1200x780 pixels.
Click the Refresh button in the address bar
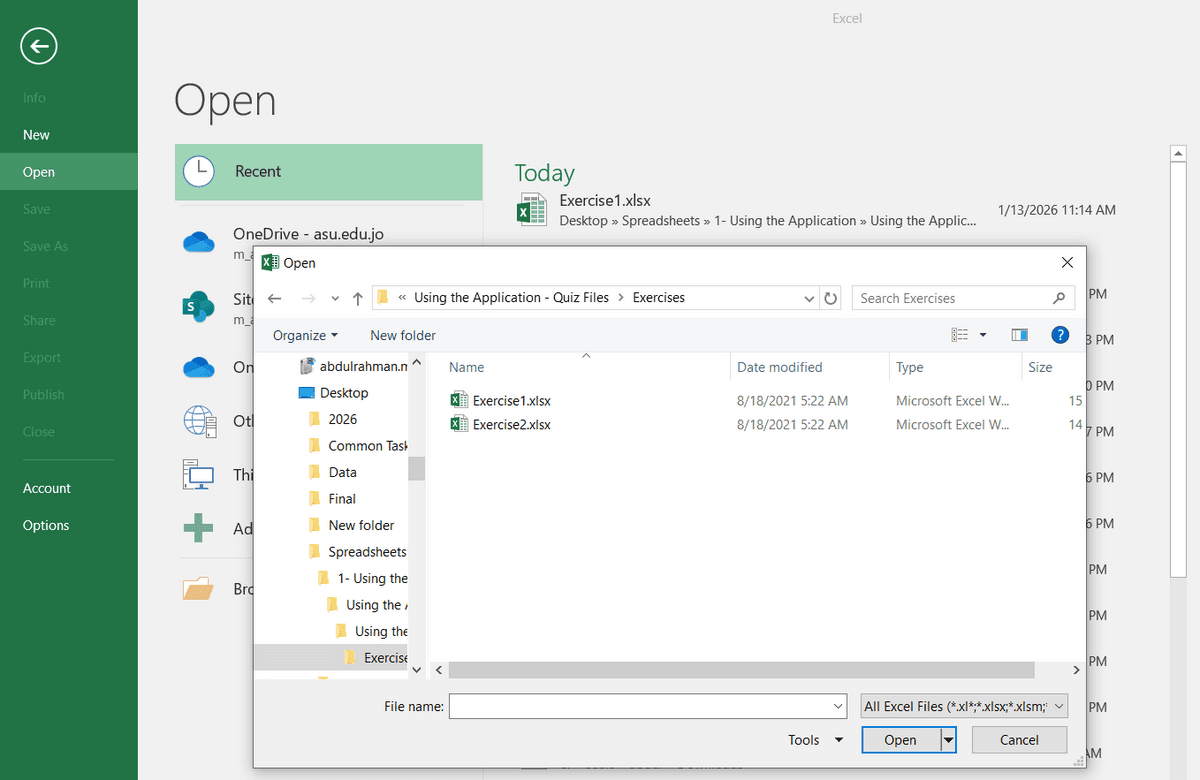pos(831,298)
